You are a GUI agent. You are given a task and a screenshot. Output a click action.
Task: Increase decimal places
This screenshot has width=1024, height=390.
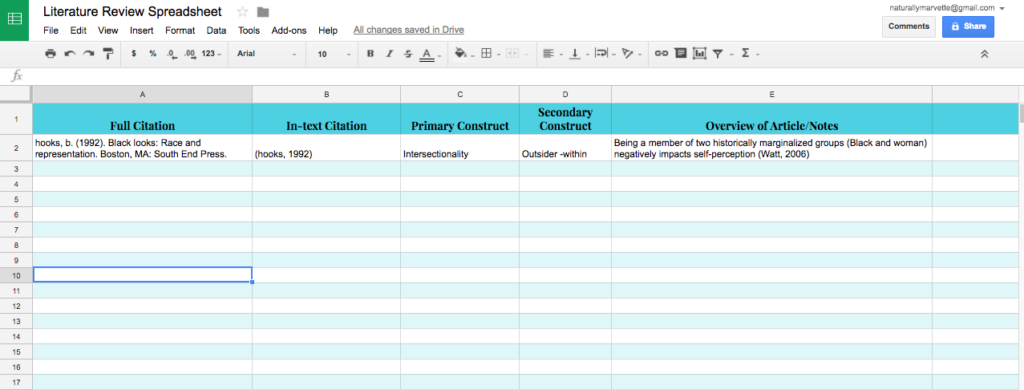click(190, 54)
